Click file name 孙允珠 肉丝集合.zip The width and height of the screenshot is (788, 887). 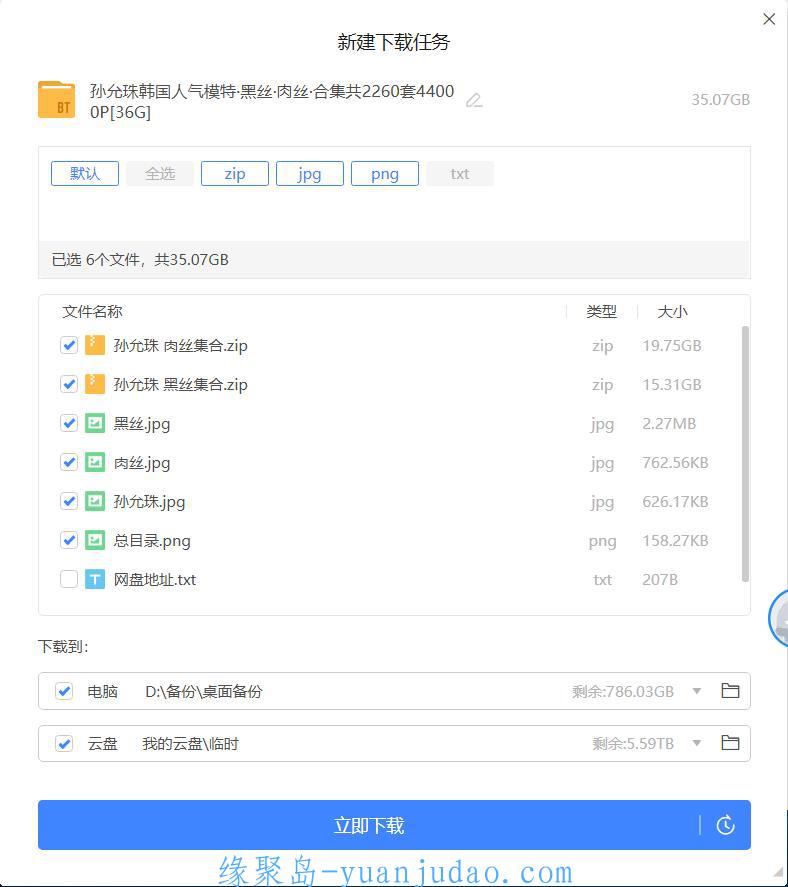click(180, 346)
